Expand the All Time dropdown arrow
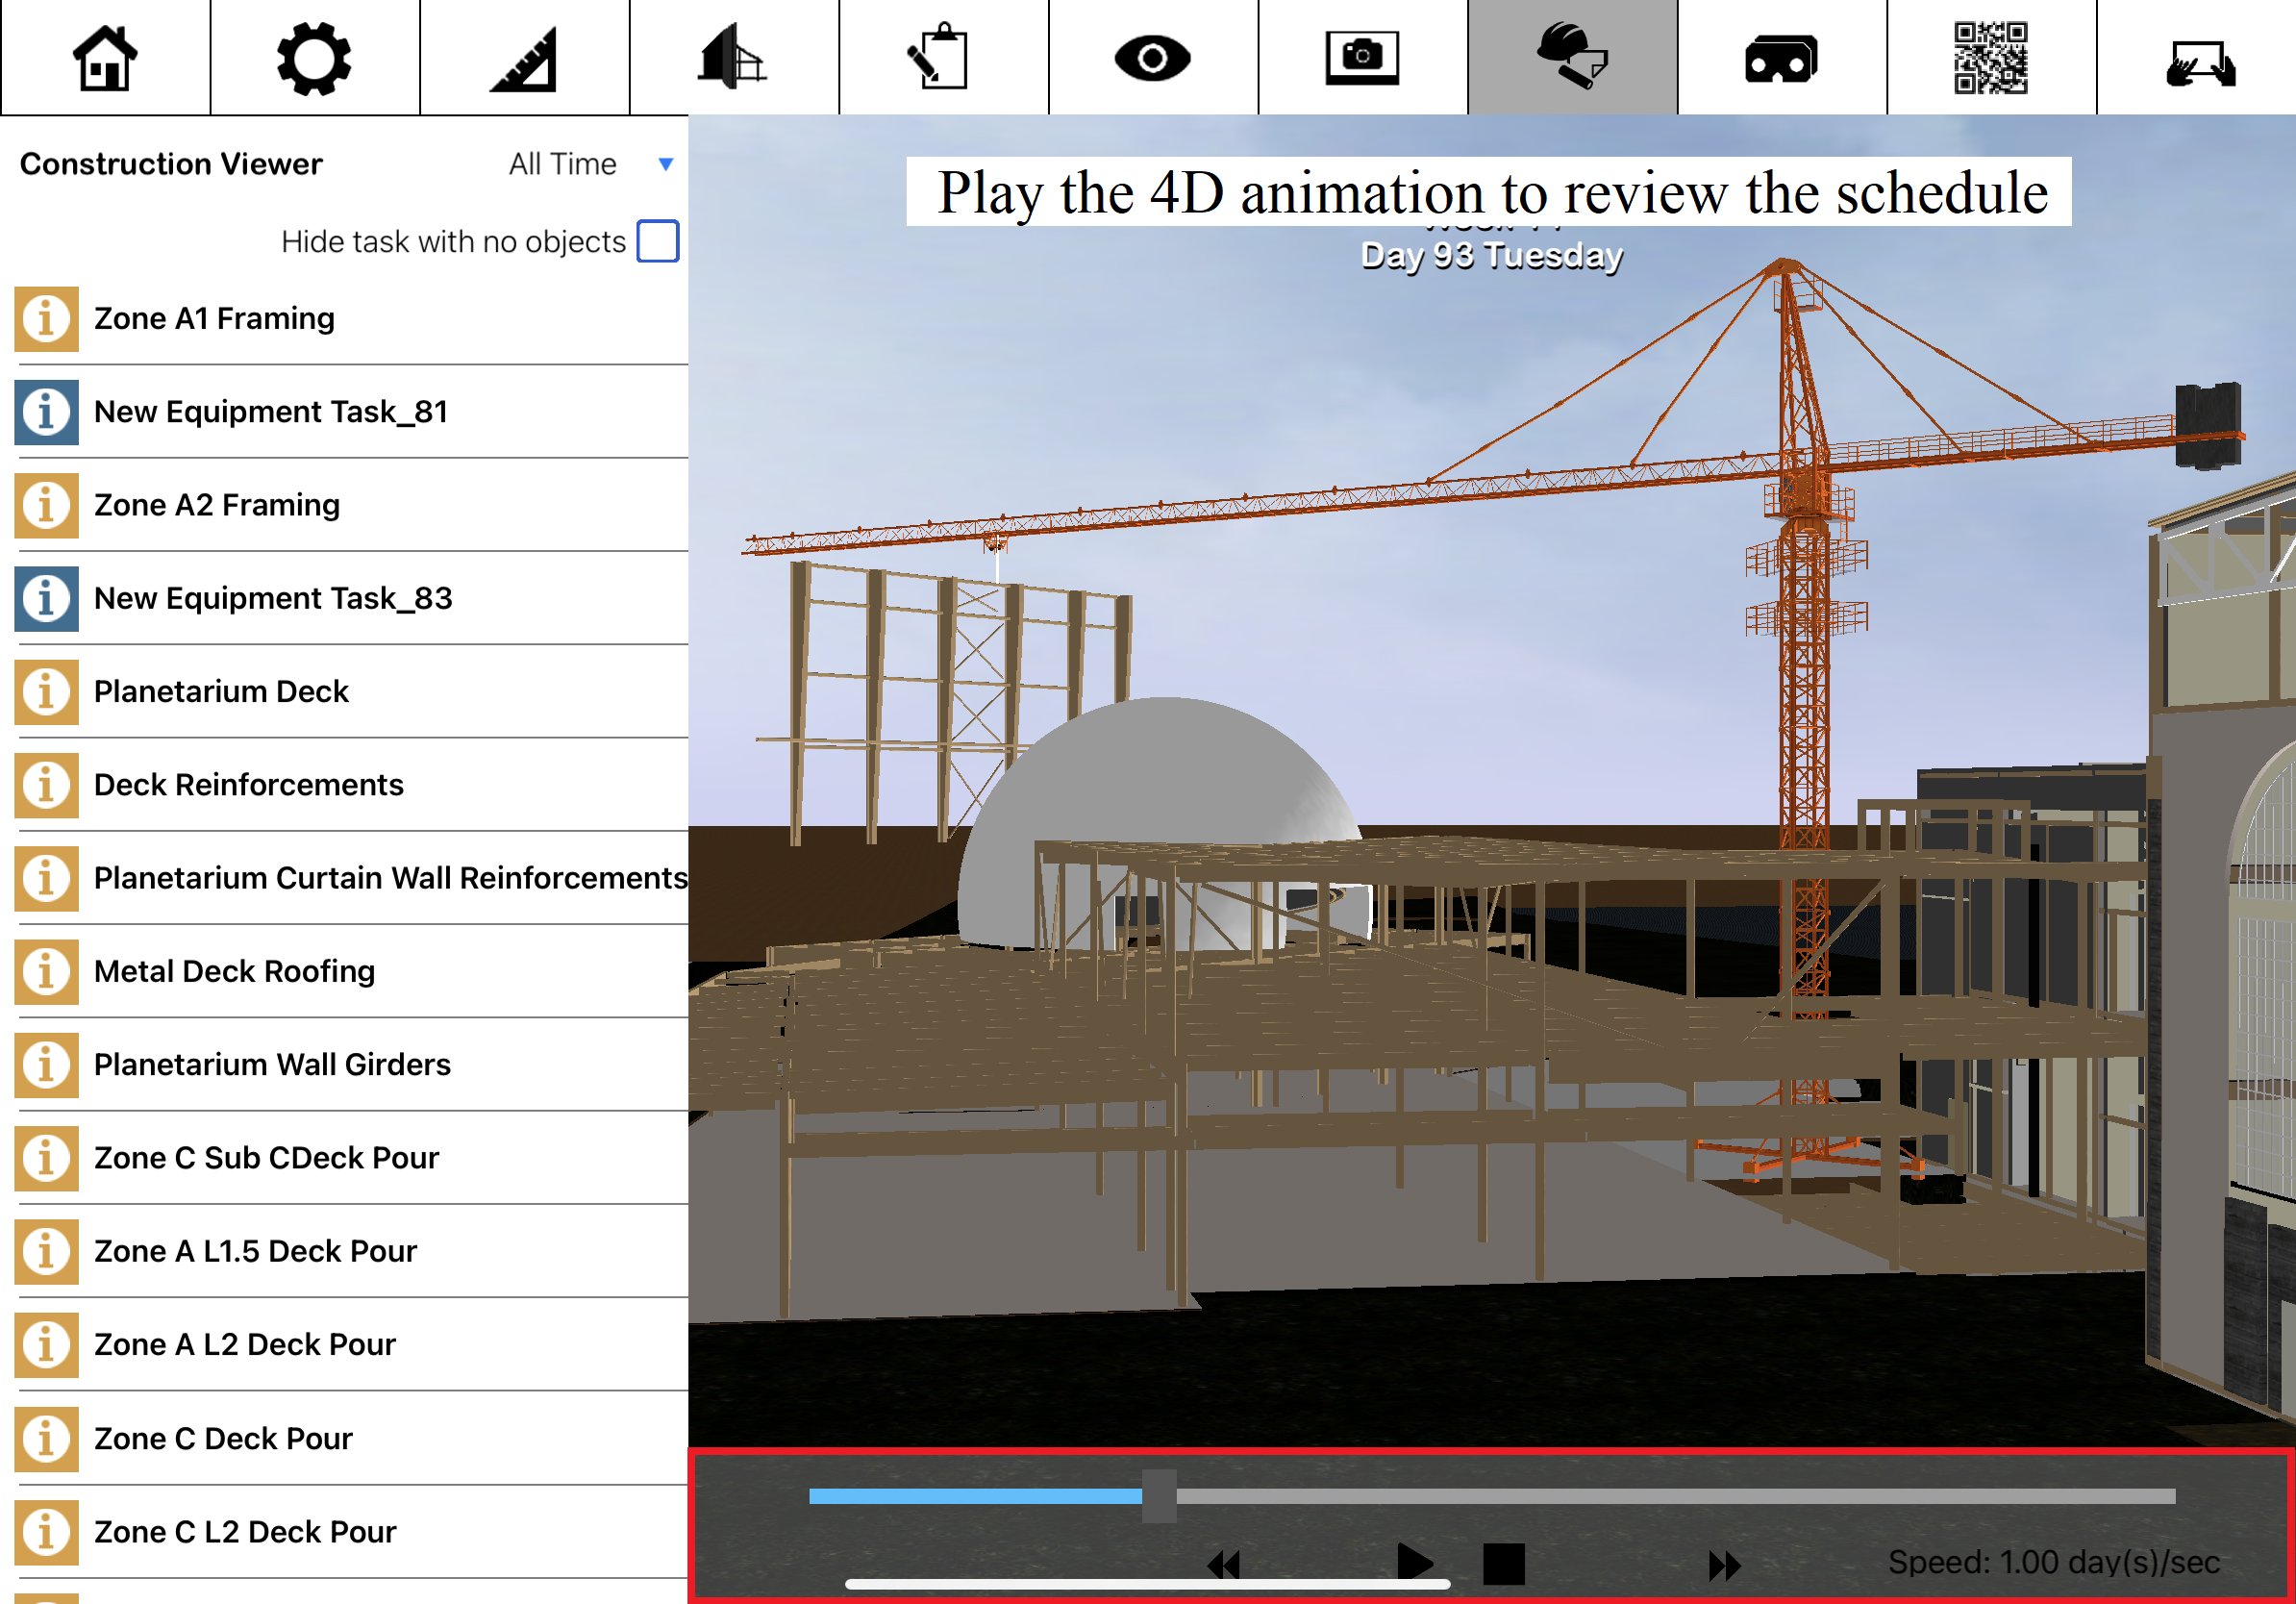Image resolution: width=2296 pixels, height=1604 pixels. tap(666, 164)
